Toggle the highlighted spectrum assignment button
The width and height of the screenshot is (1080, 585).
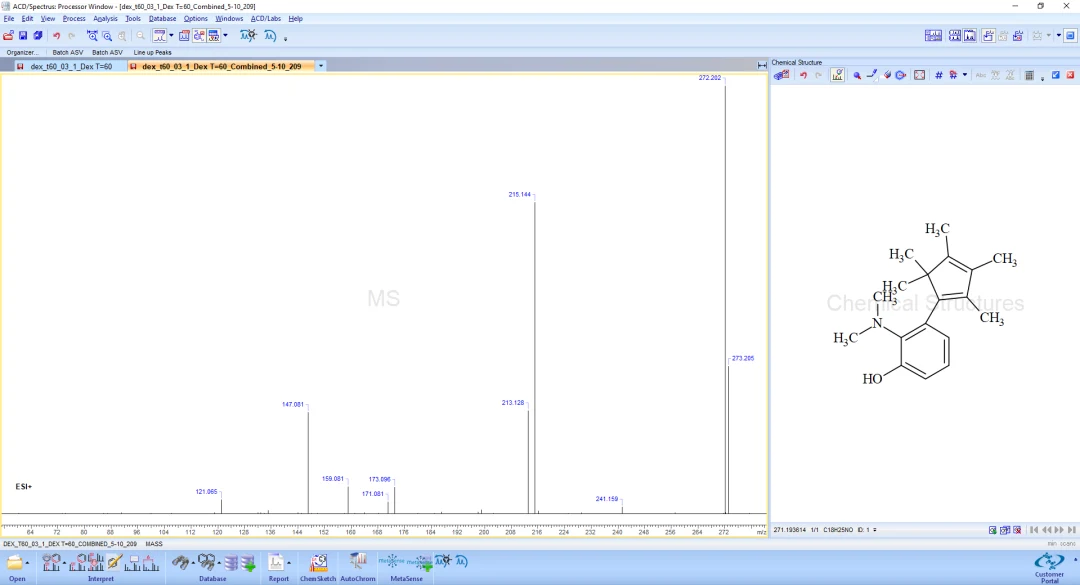coord(837,75)
